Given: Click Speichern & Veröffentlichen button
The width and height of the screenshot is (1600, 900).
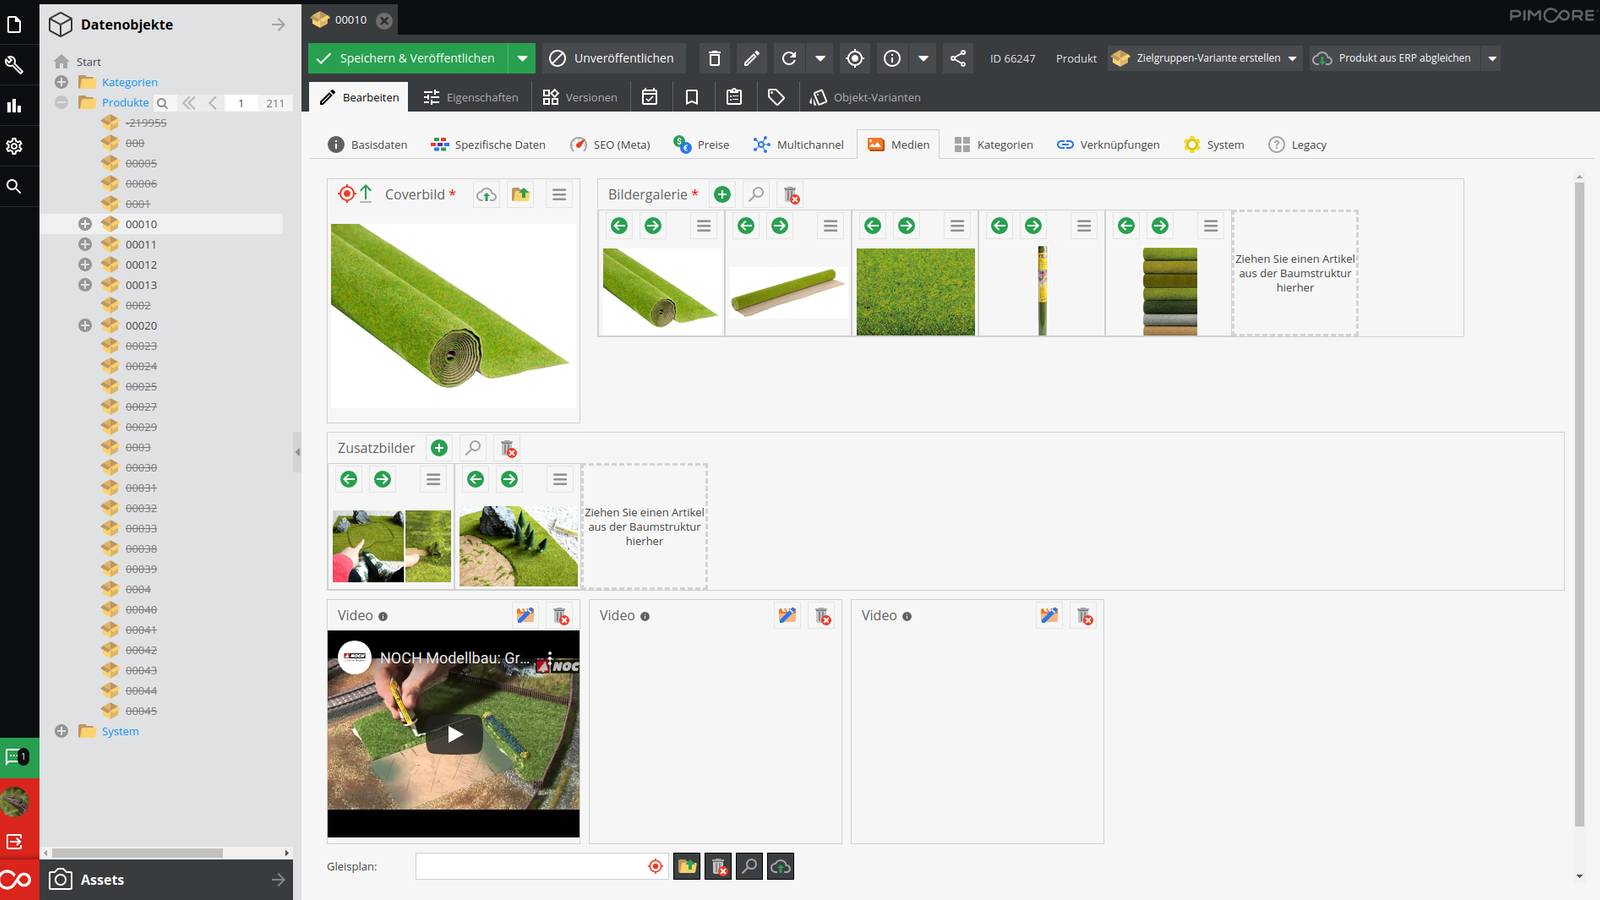Looking at the screenshot, I should click(x=408, y=58).
